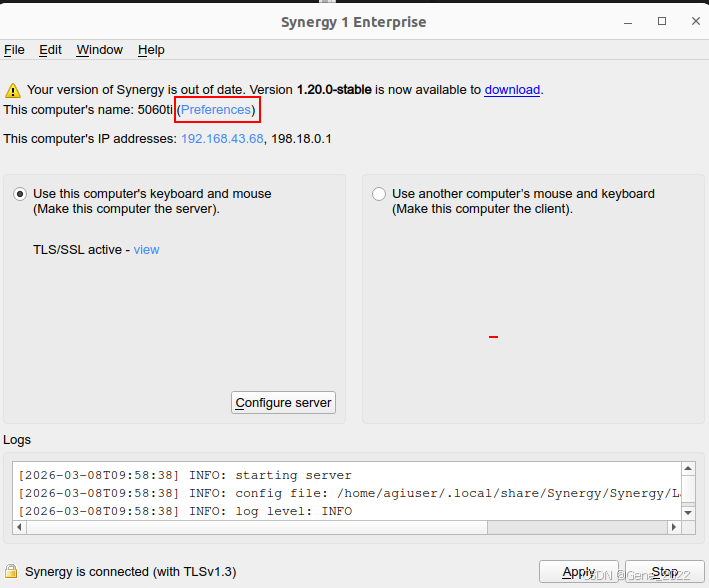Click the 192.168.43.68 IP address
The image size is (709, 588).
pos(222,138)
